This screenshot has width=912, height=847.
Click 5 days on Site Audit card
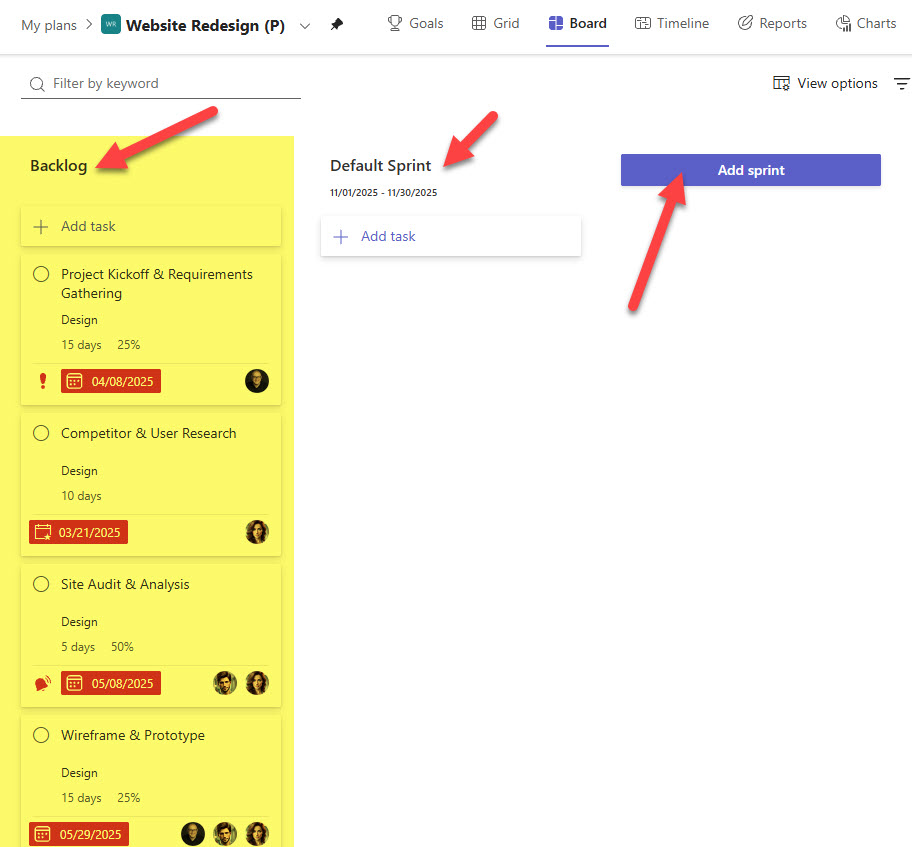(78, 647)
